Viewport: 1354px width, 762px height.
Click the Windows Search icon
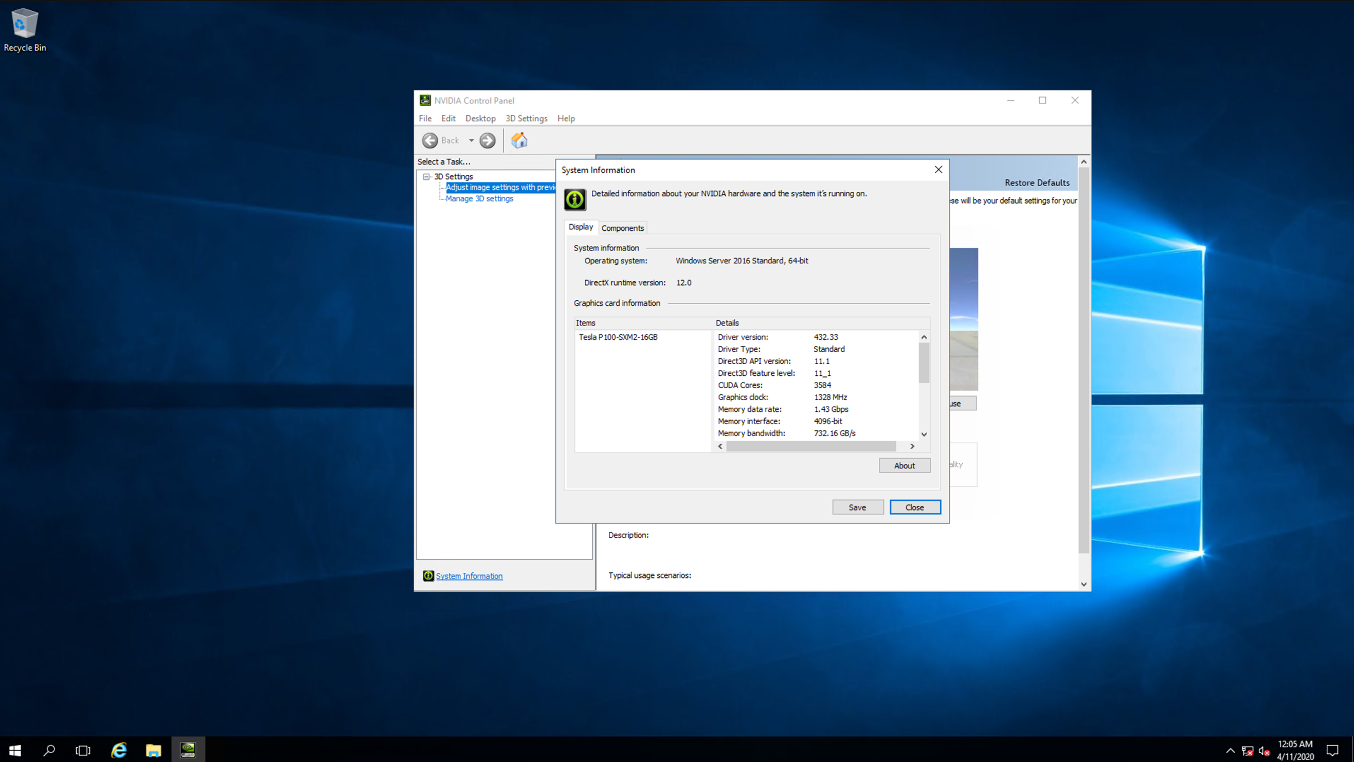click(48, 749)
